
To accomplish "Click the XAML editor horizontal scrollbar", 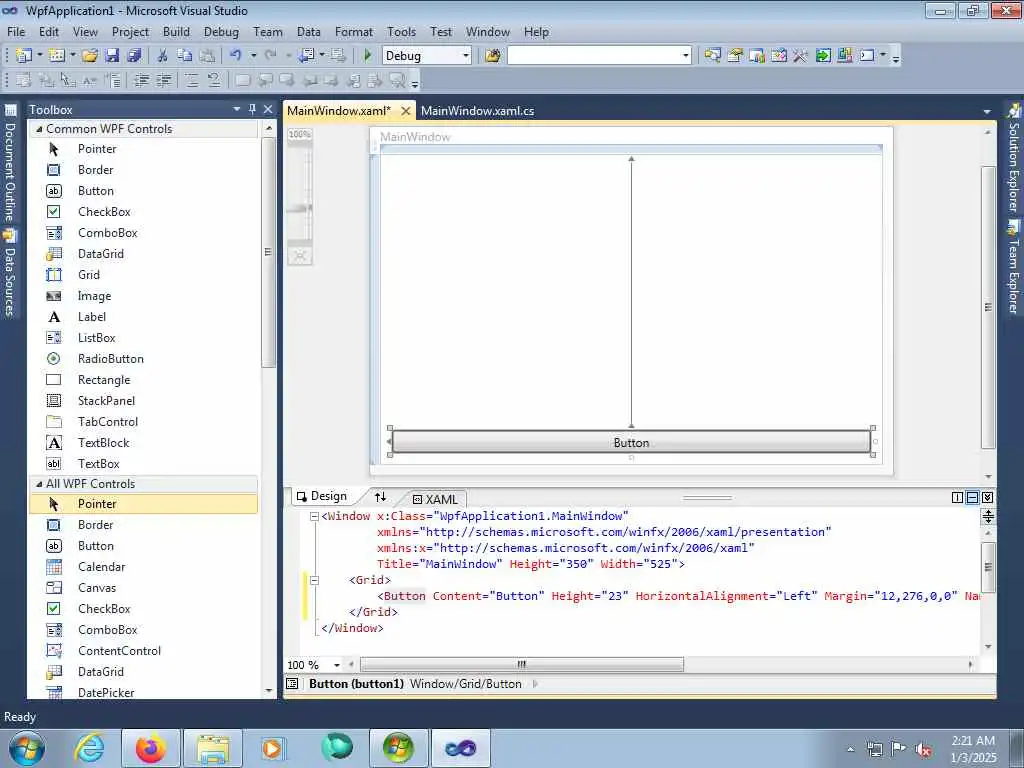I will [x=522, y=664].
